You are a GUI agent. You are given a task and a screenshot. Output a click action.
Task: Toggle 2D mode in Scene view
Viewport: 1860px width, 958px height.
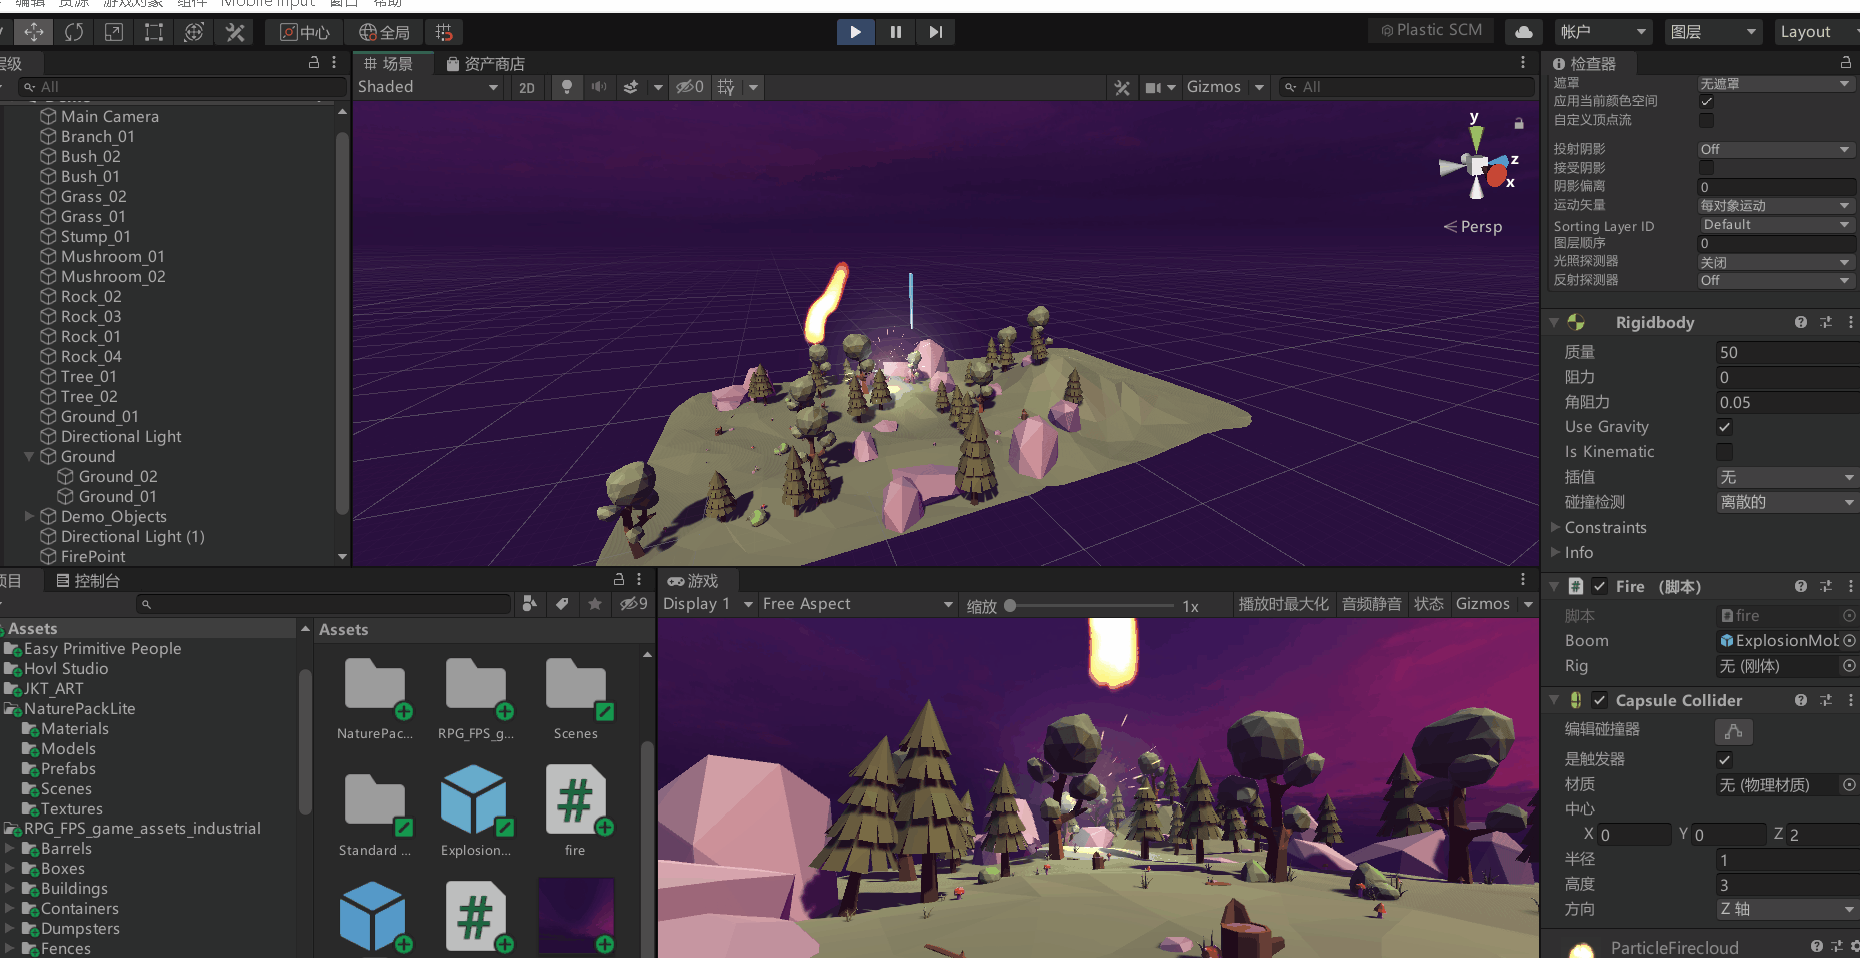coord(527,87)
